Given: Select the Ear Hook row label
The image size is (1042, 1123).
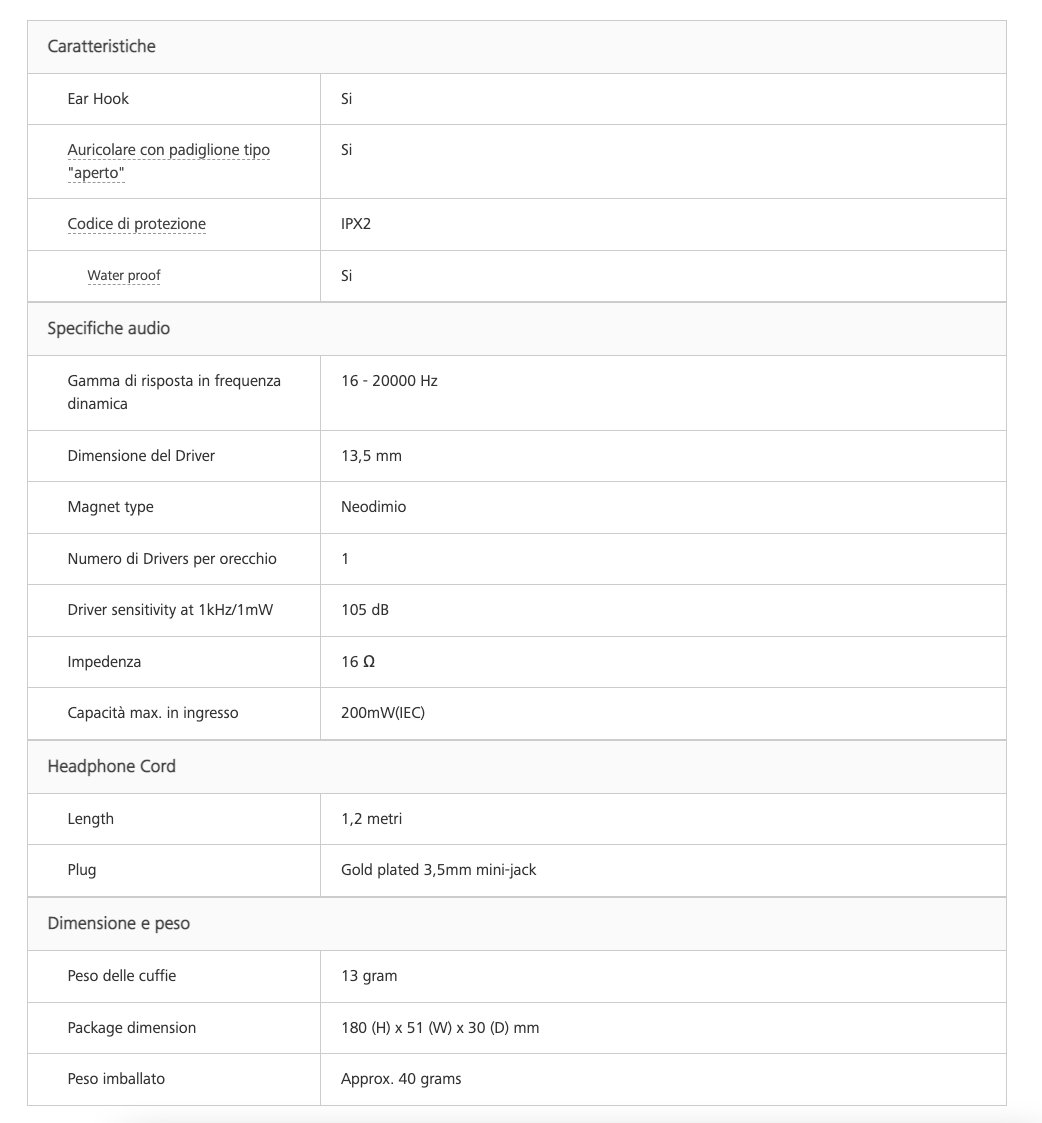Looking at the screenshot, I should [98, 99].
